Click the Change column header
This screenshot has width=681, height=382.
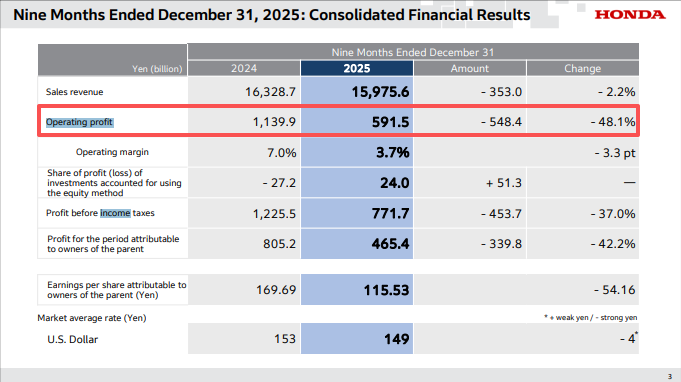[x=582, y=68]
